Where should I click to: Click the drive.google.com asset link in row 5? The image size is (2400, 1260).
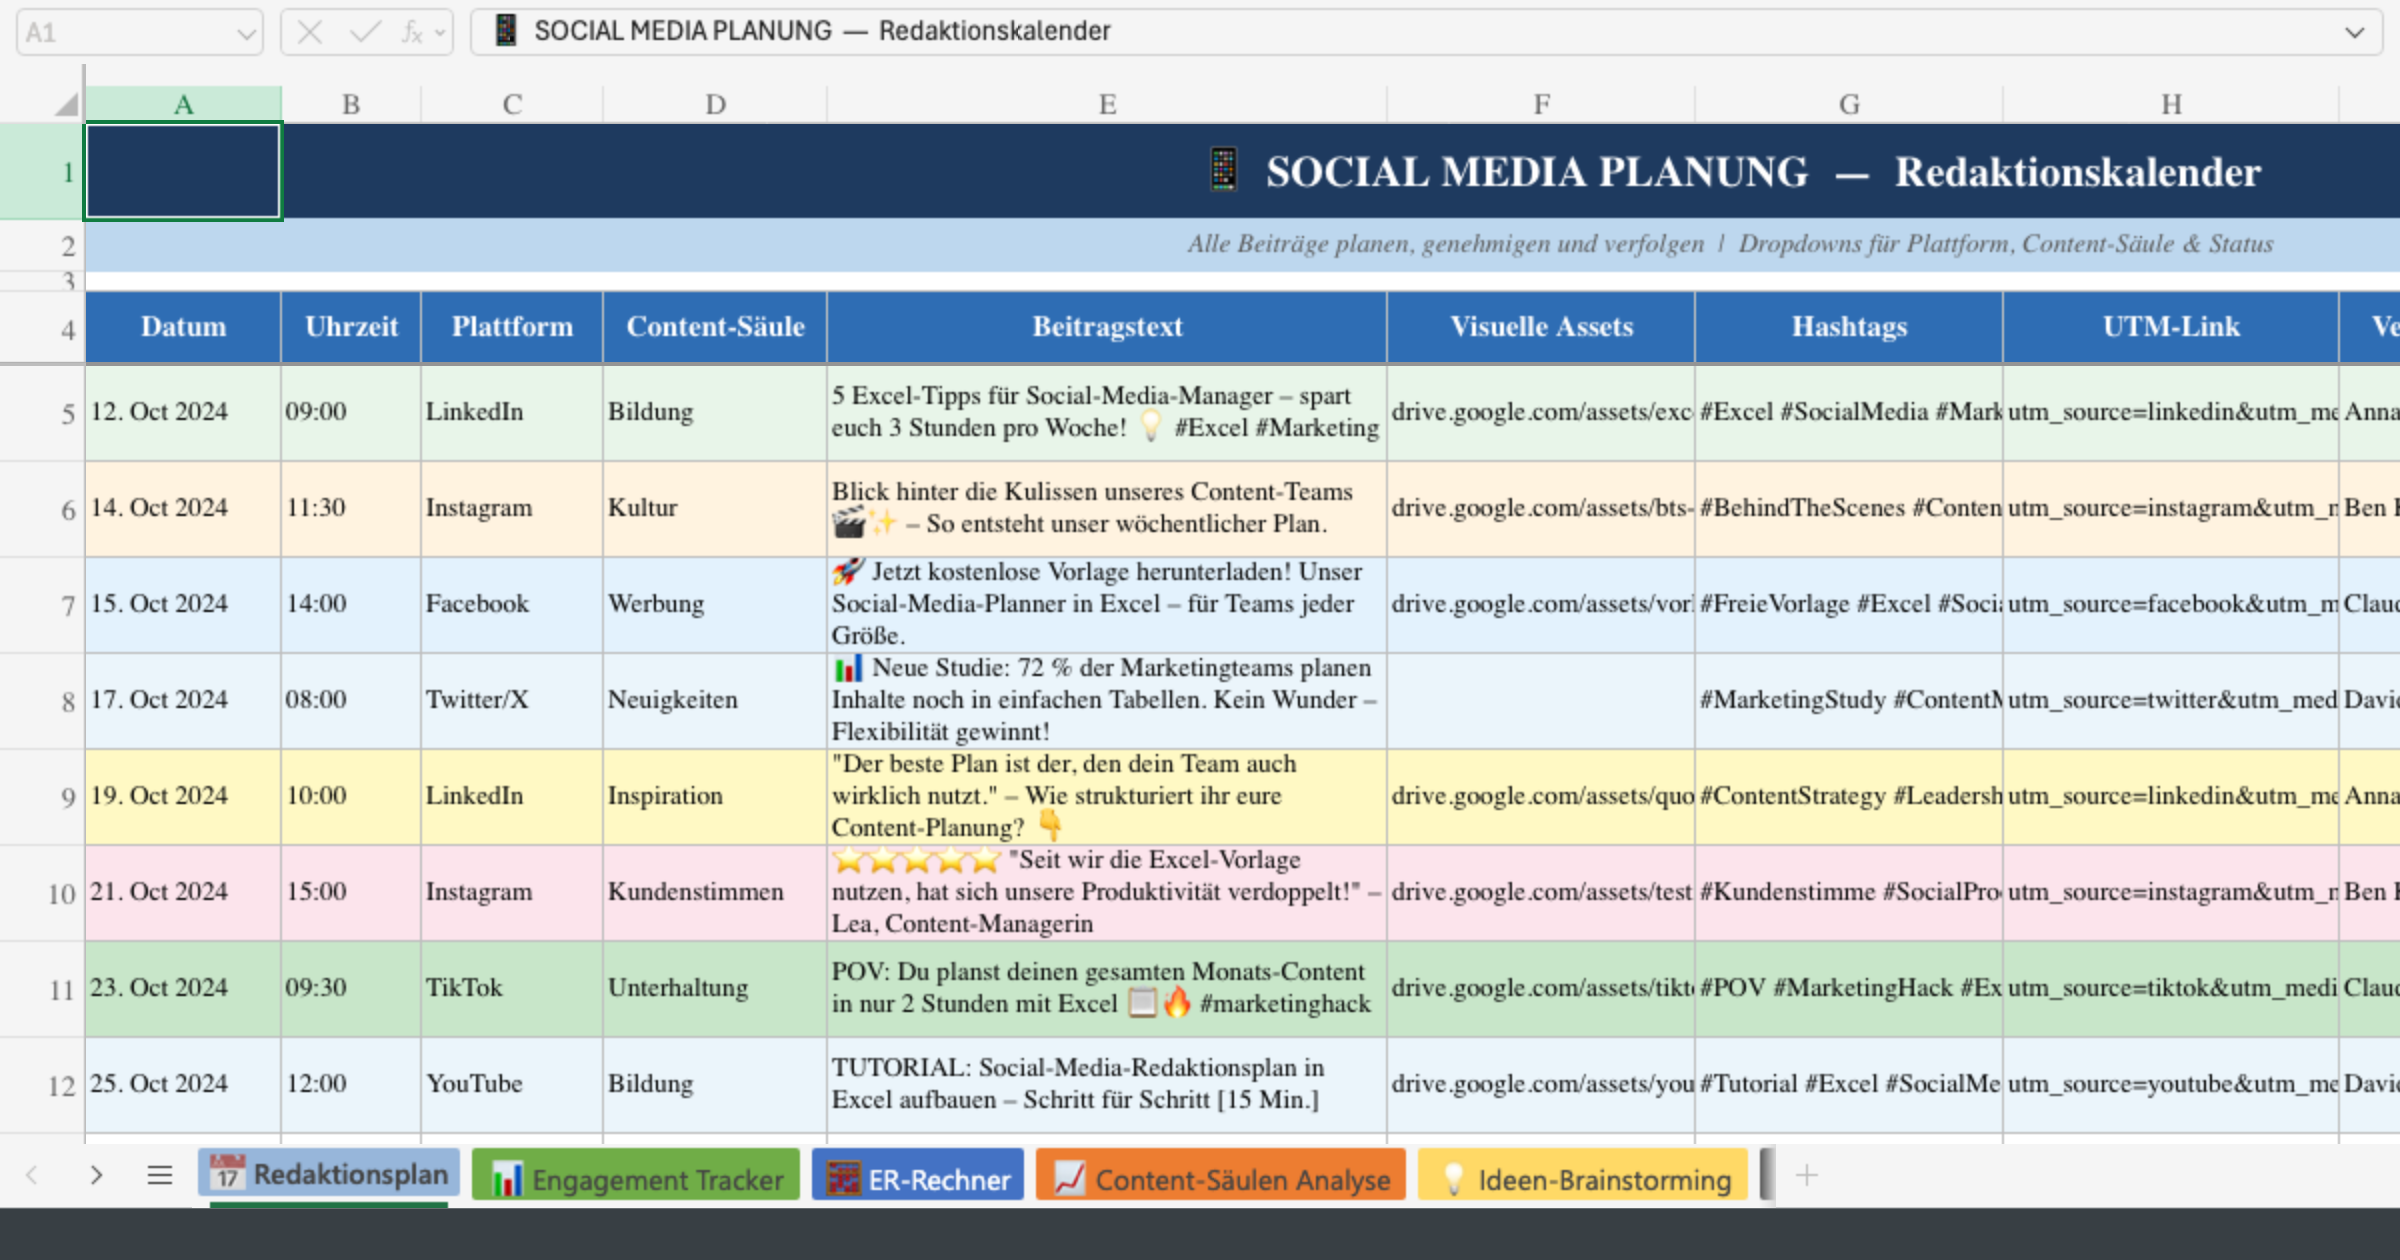click(x=1540, y=411)
